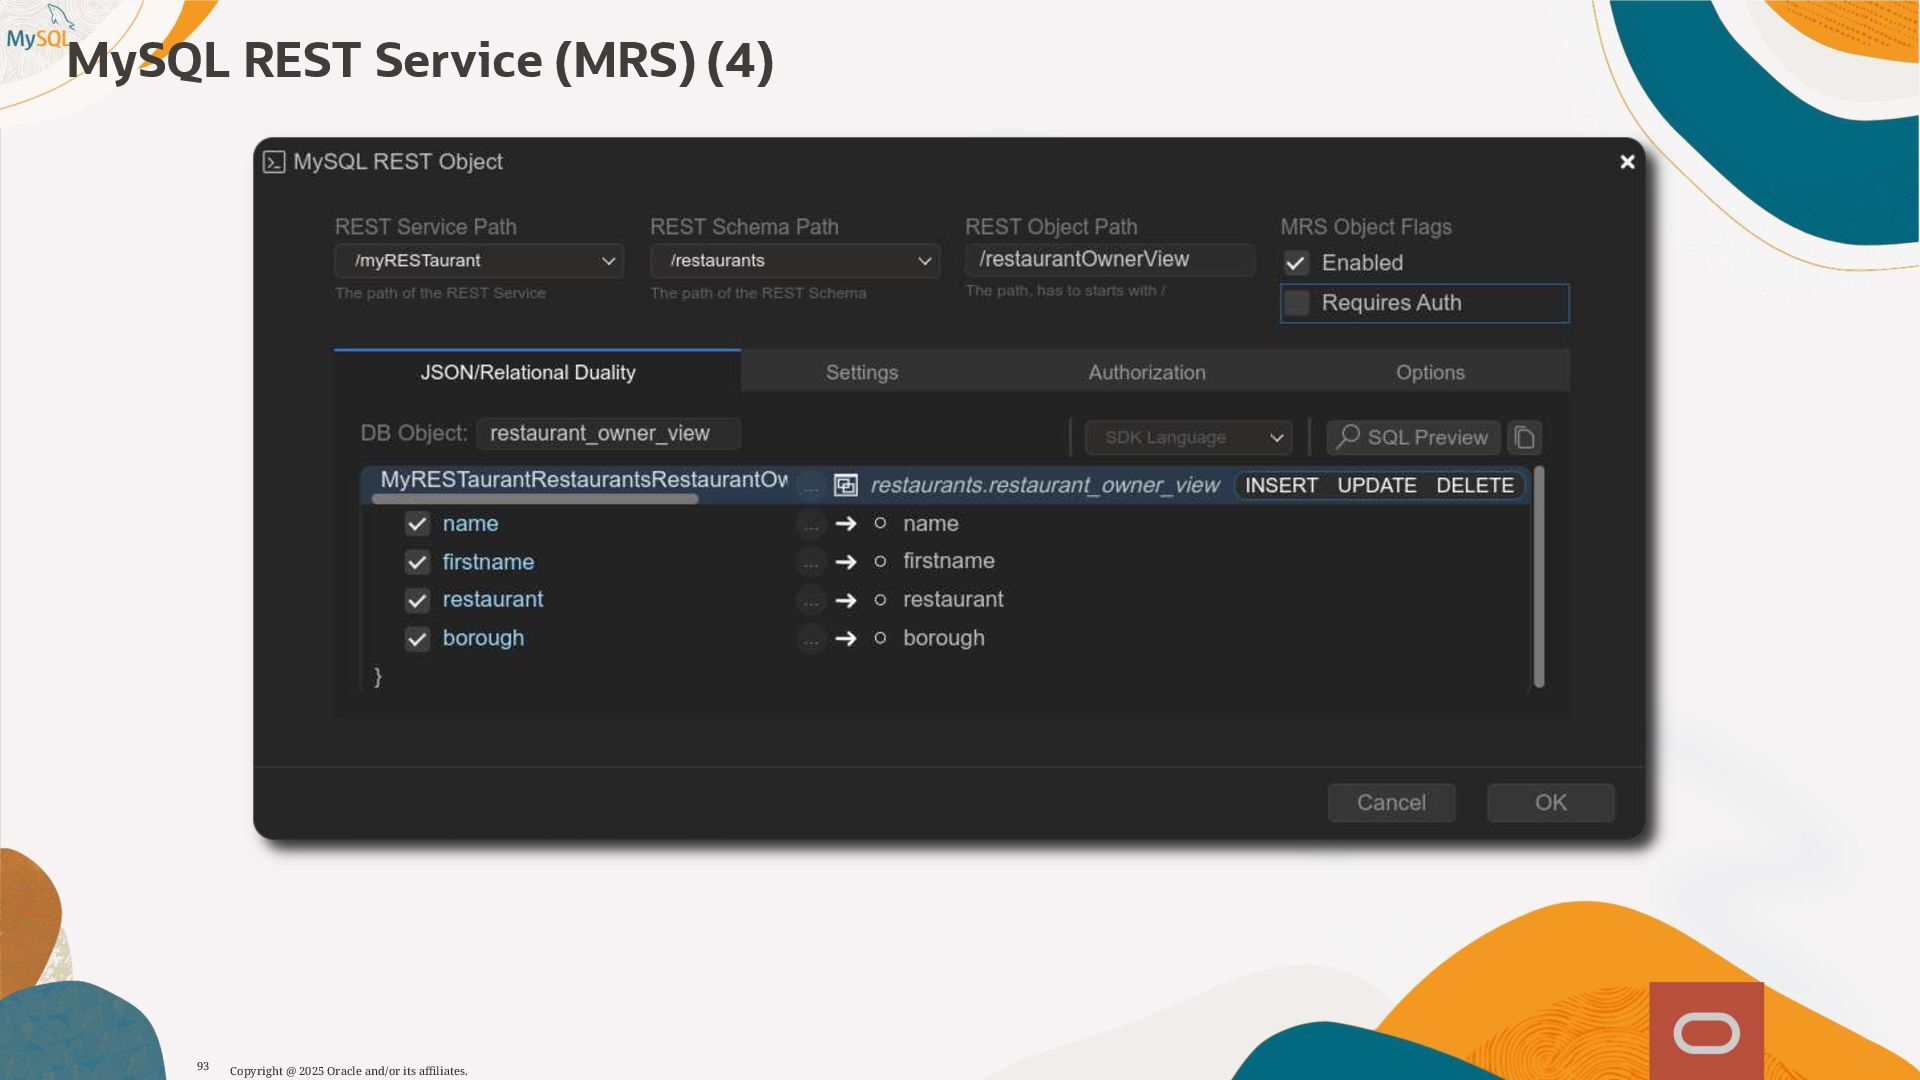Click the arrow icon on firstname row
The width and height of the screenshot is (1920, 1080).
pyautogui.click(x=846, y=562)
